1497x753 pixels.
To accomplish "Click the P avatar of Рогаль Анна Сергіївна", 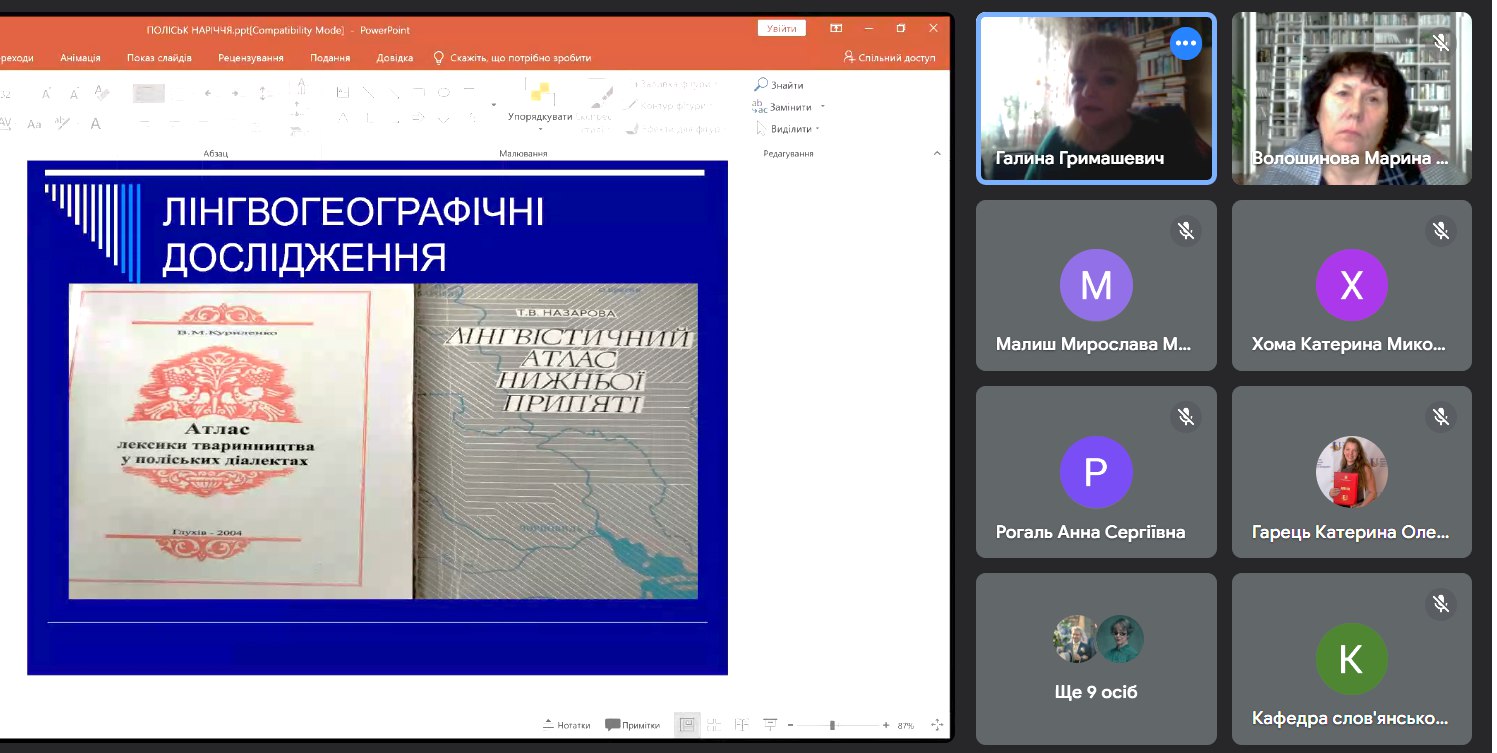I will (x=1096, y=472).
